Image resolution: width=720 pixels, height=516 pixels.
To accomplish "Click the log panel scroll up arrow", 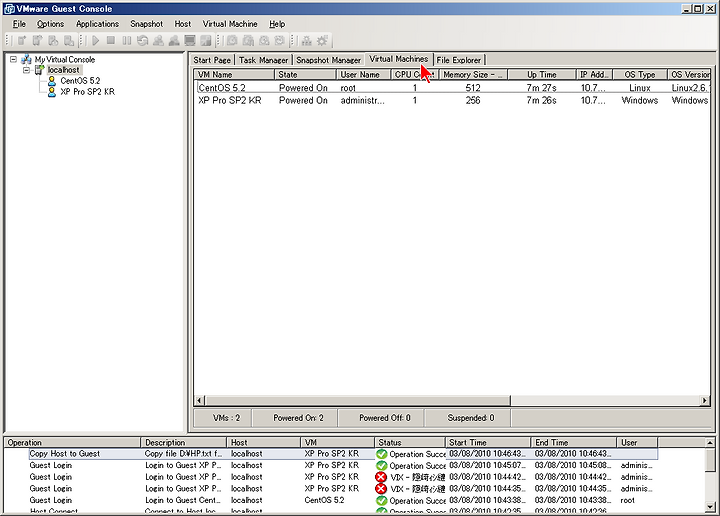I will tap(710, 443).
